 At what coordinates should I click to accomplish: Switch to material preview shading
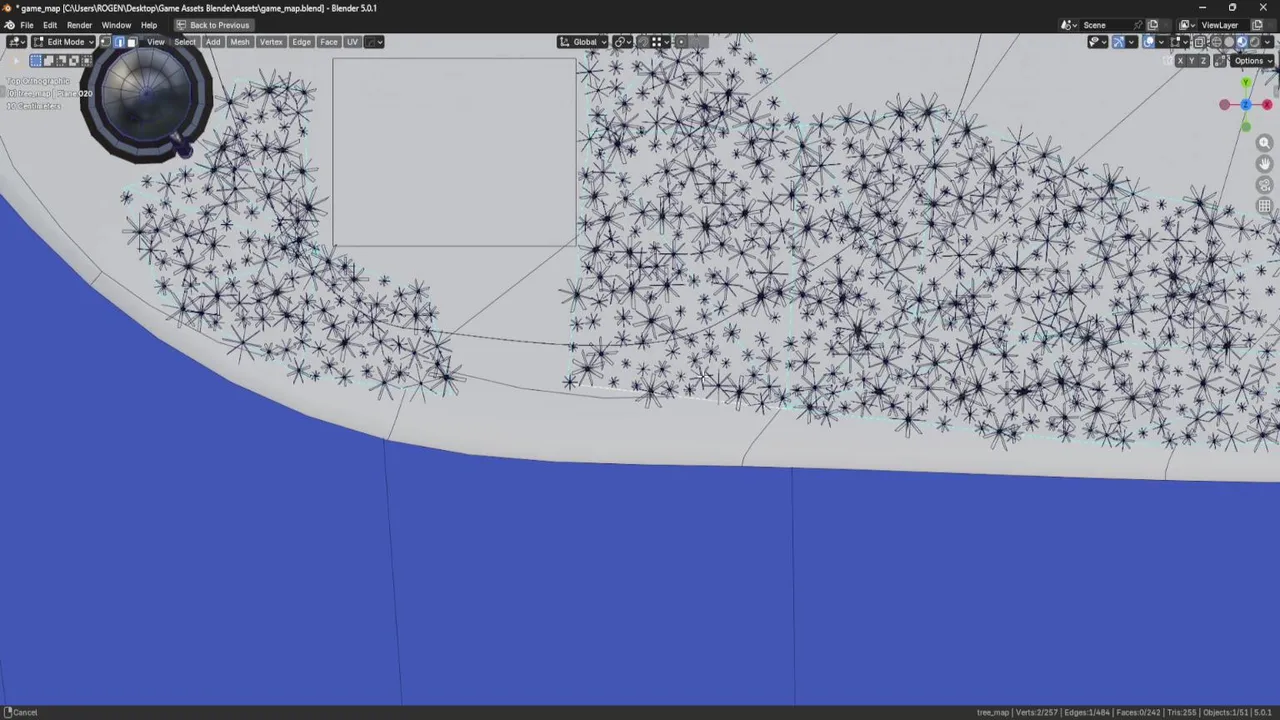[1242, 42]
